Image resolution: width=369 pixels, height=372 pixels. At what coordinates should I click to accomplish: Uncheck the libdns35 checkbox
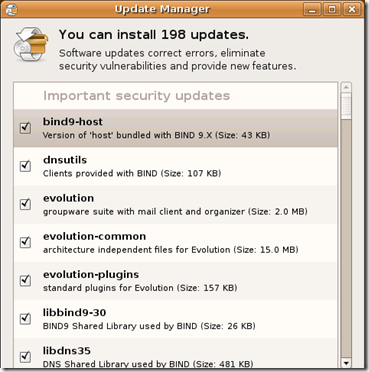tap(25, 357)
